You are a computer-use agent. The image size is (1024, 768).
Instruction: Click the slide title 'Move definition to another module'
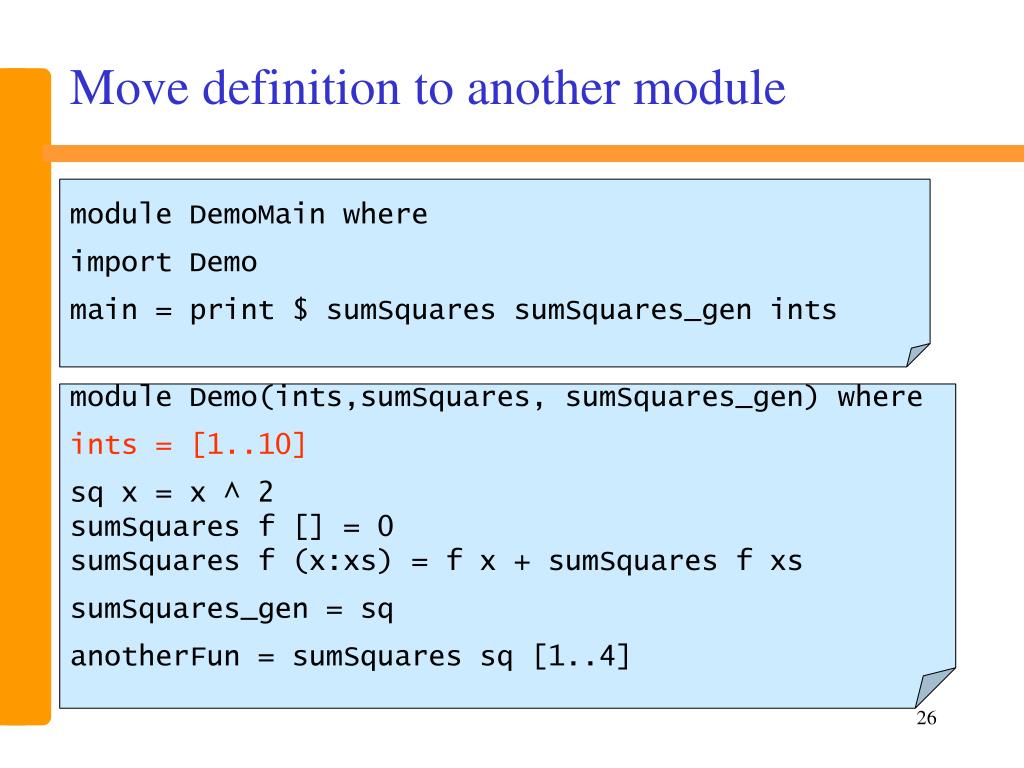coord(428,88)
